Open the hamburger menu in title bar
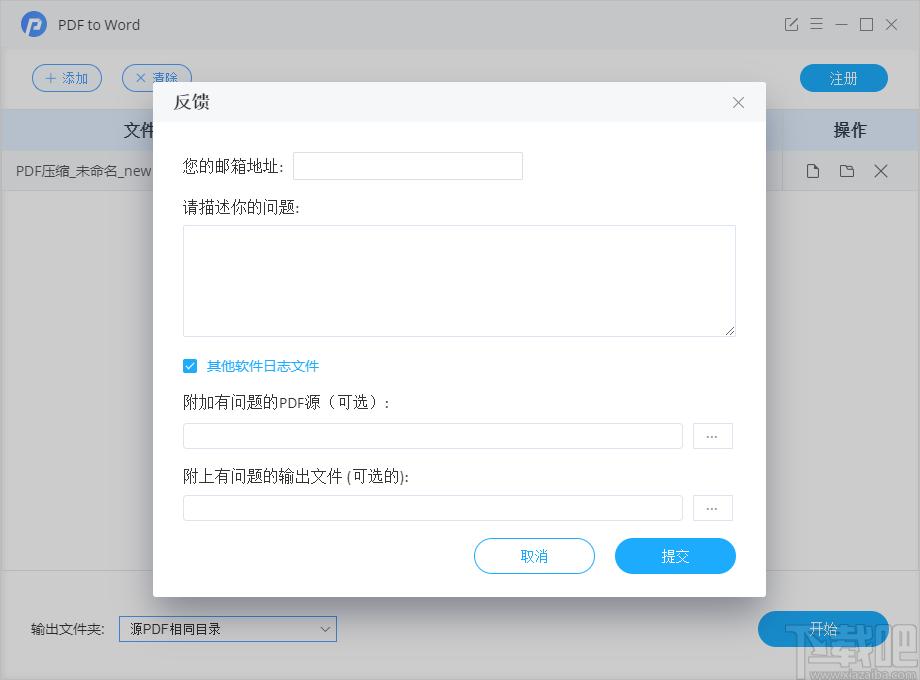Image resolution: width=920 pixels, height=680 pixels. pos(816,24)
